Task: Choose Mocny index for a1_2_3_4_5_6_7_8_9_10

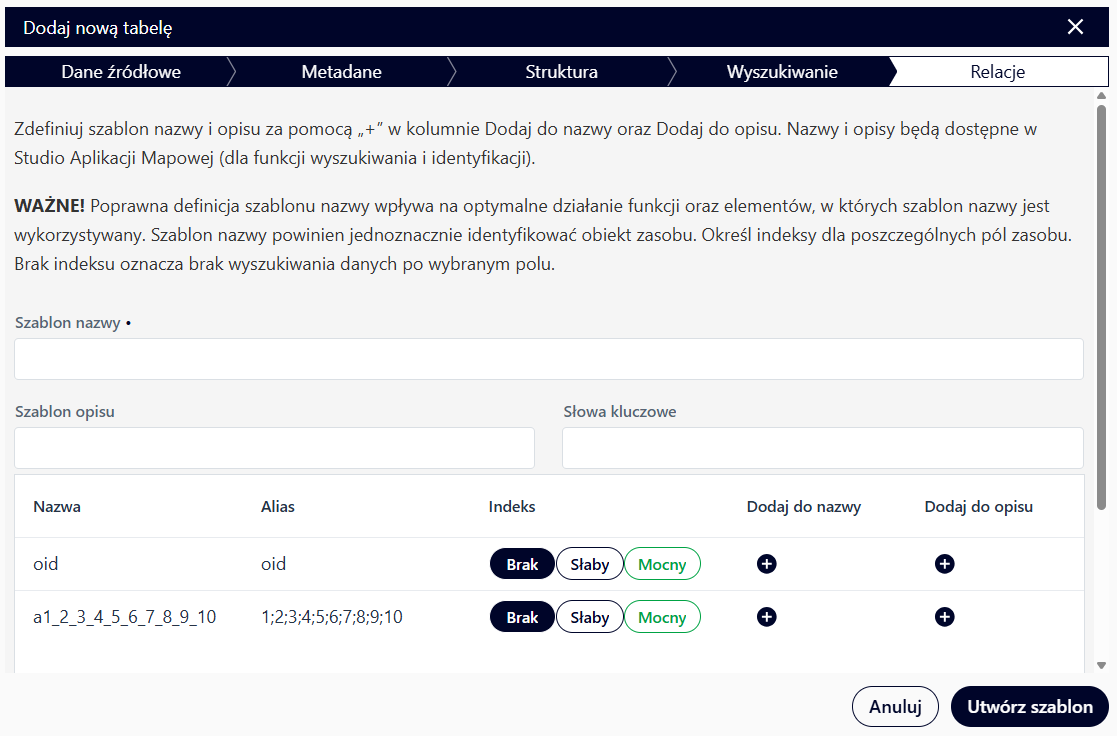Action: pos(662,617)
